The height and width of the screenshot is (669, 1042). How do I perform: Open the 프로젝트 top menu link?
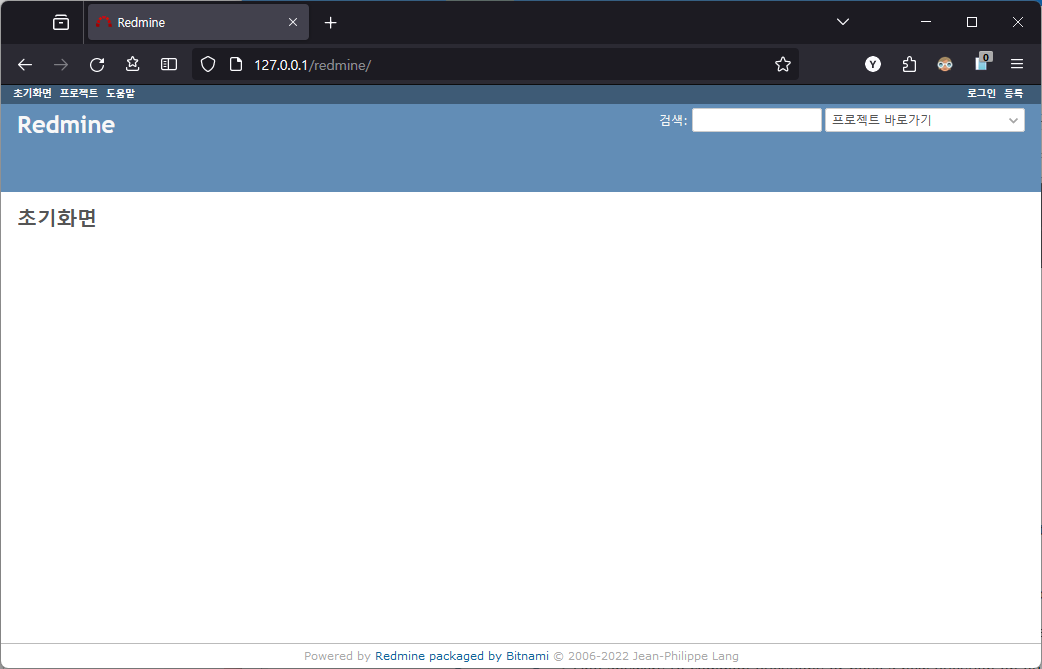pyautogui.click(x=78, y=94)
